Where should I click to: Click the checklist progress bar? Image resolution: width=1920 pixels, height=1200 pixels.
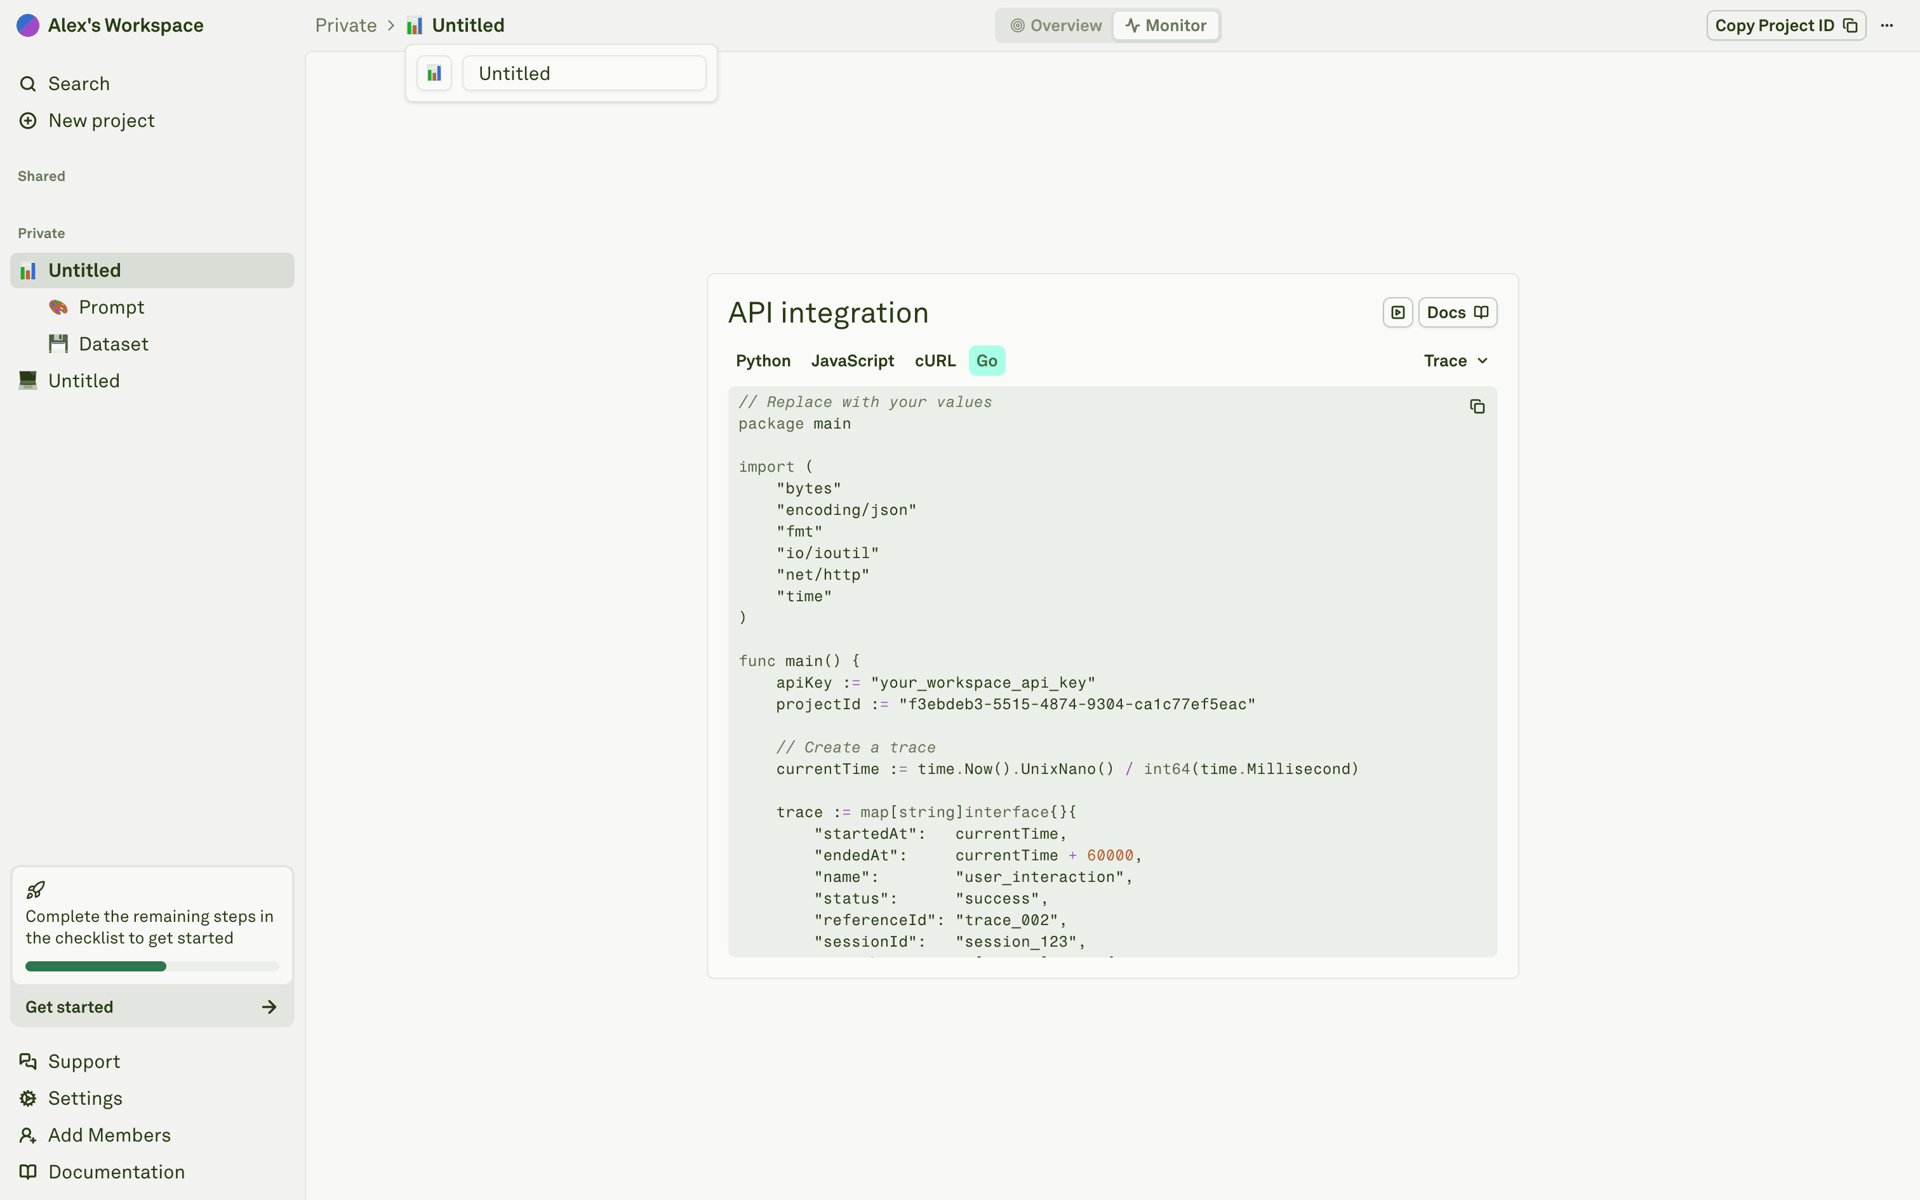click(x=152, y=966)
